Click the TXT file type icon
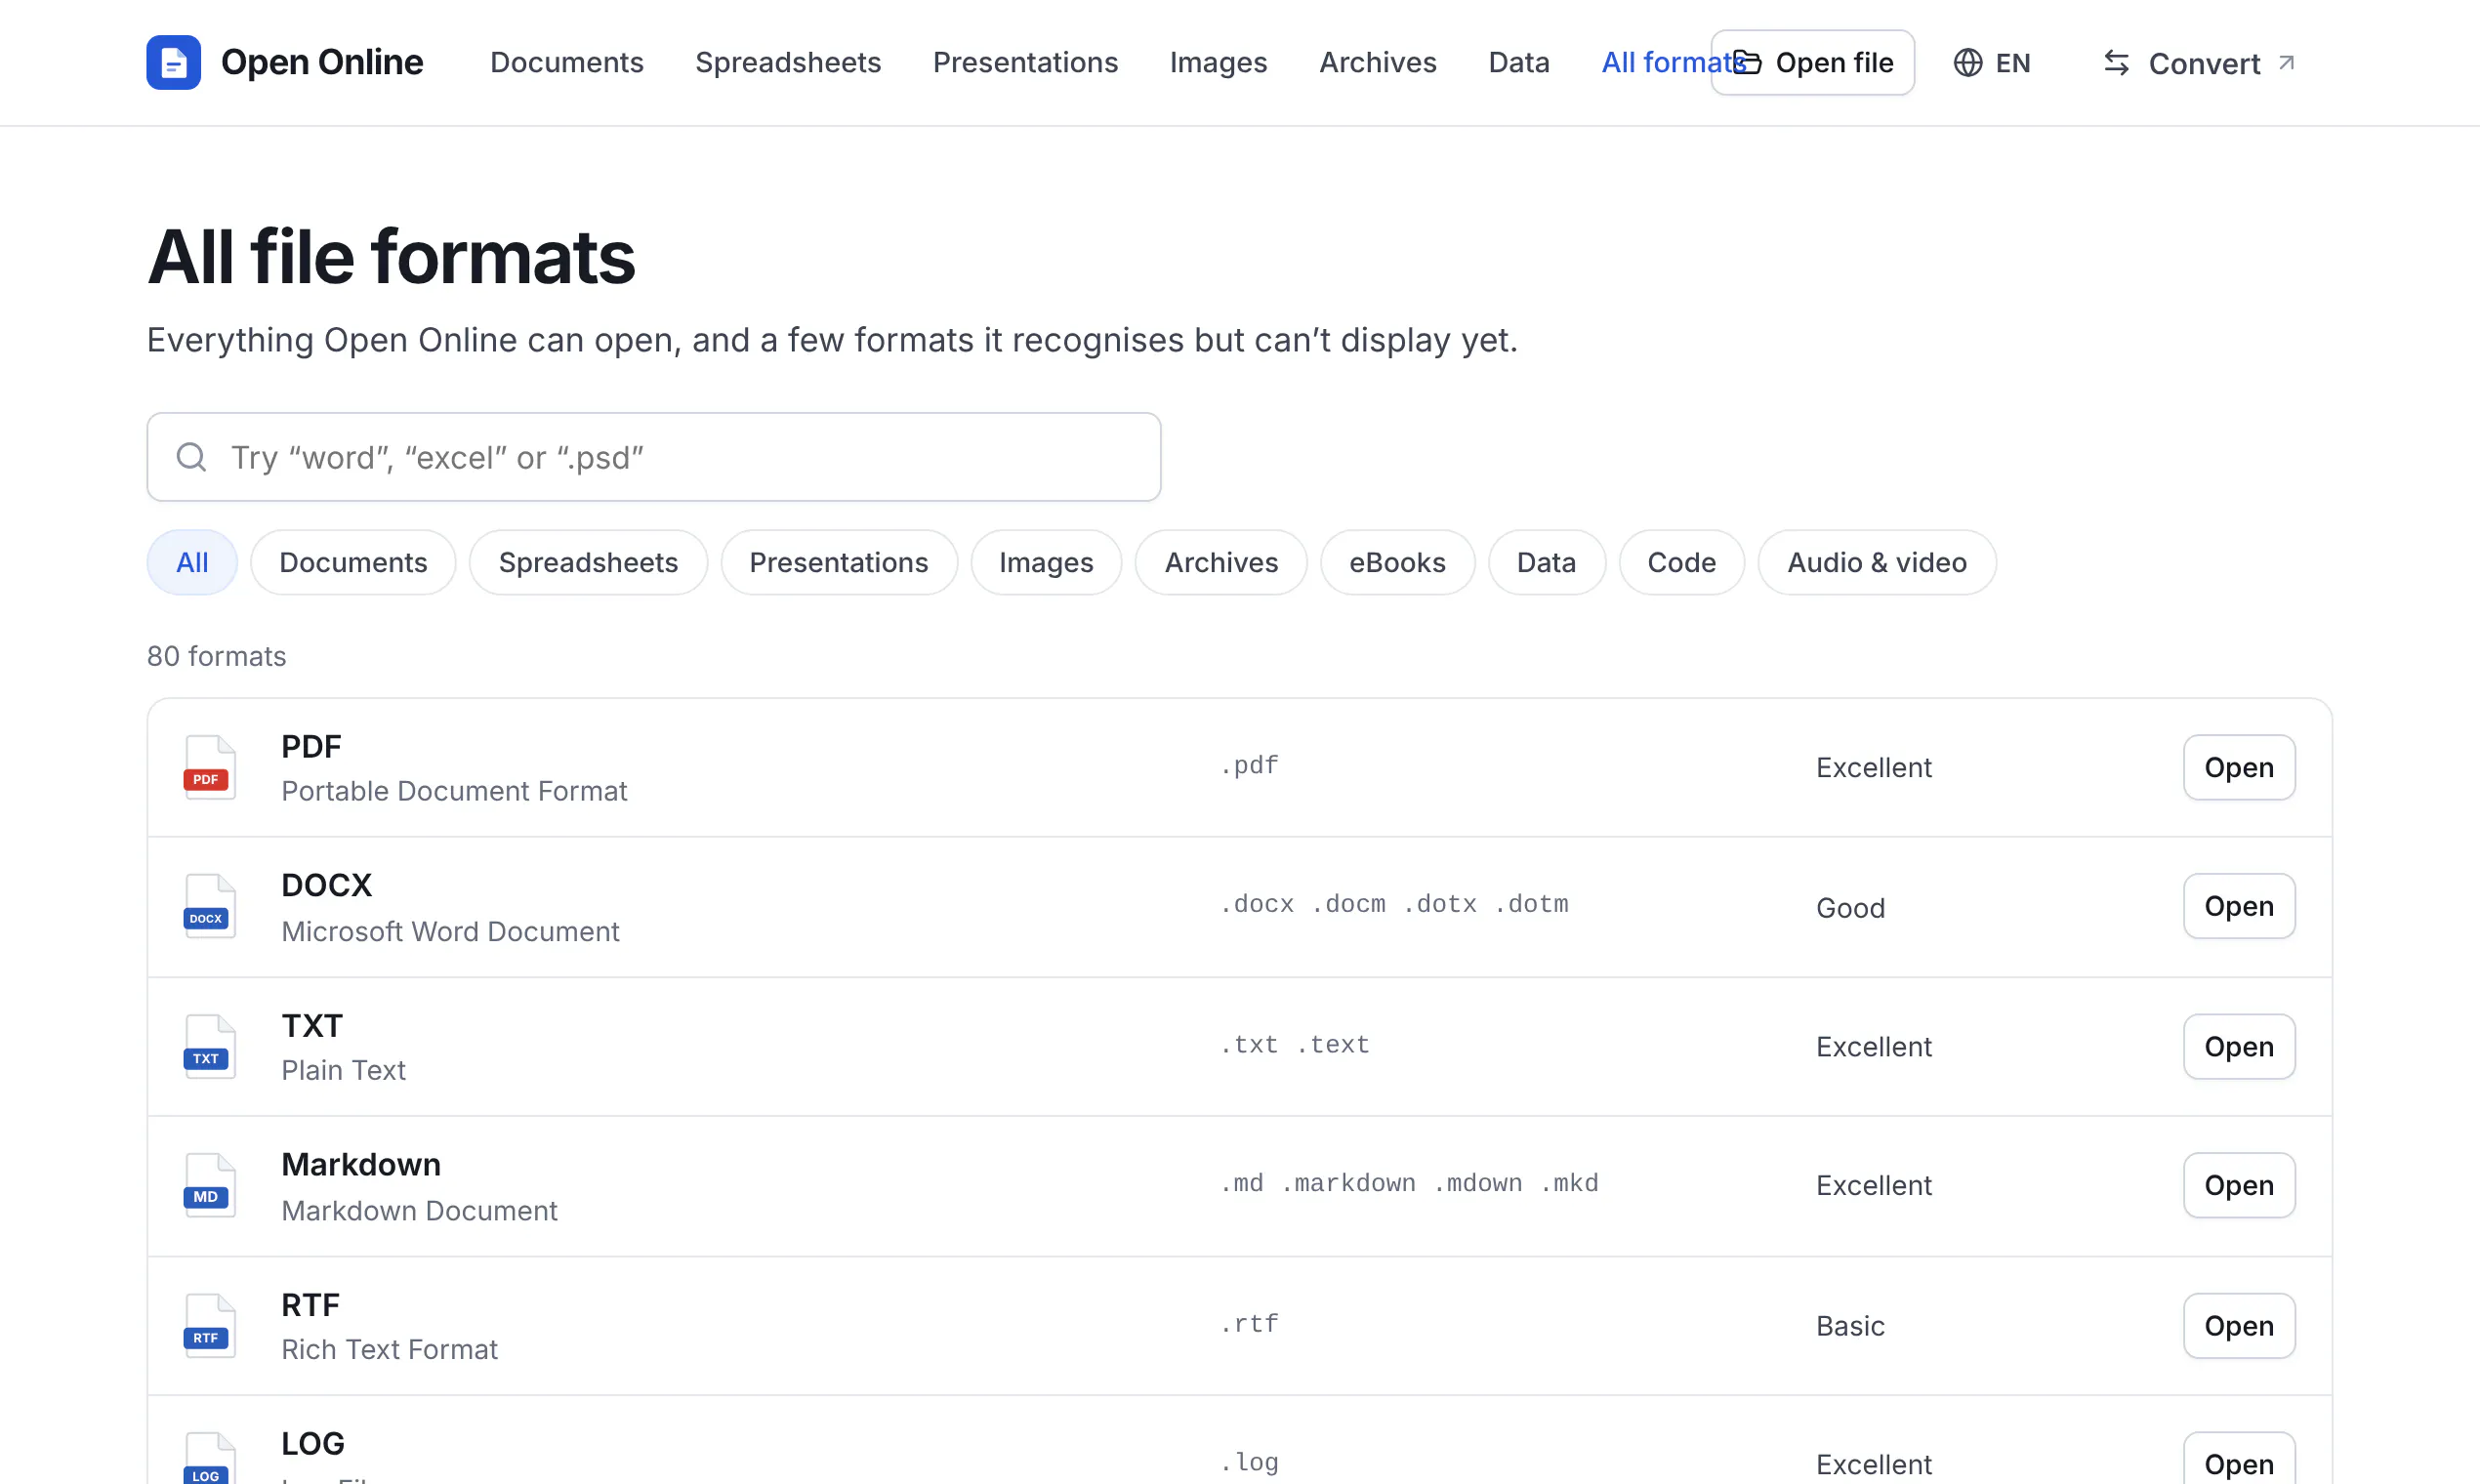 click(x=209, y=1046)
